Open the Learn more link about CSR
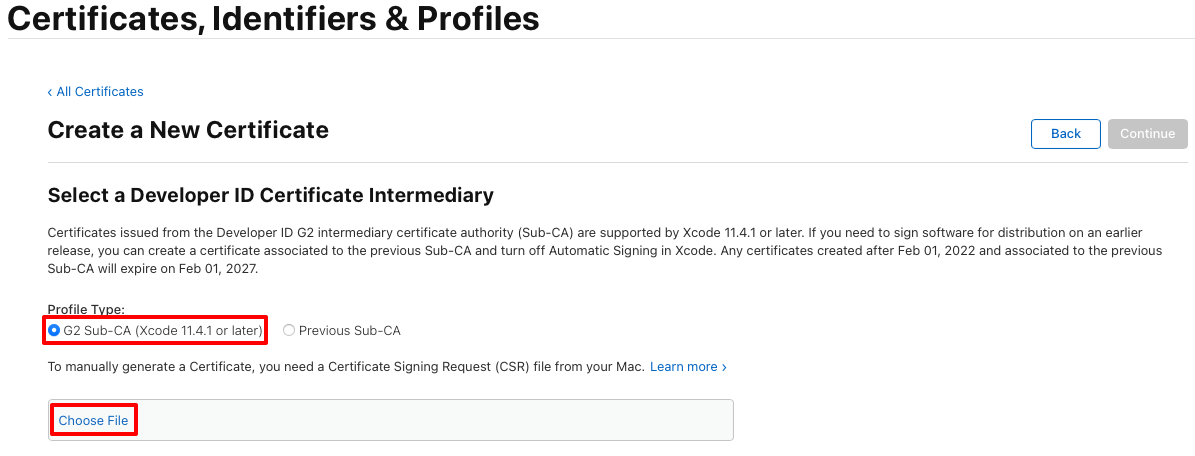Image resolution: width=1195 pixels, height=456 pixels. 683,367
